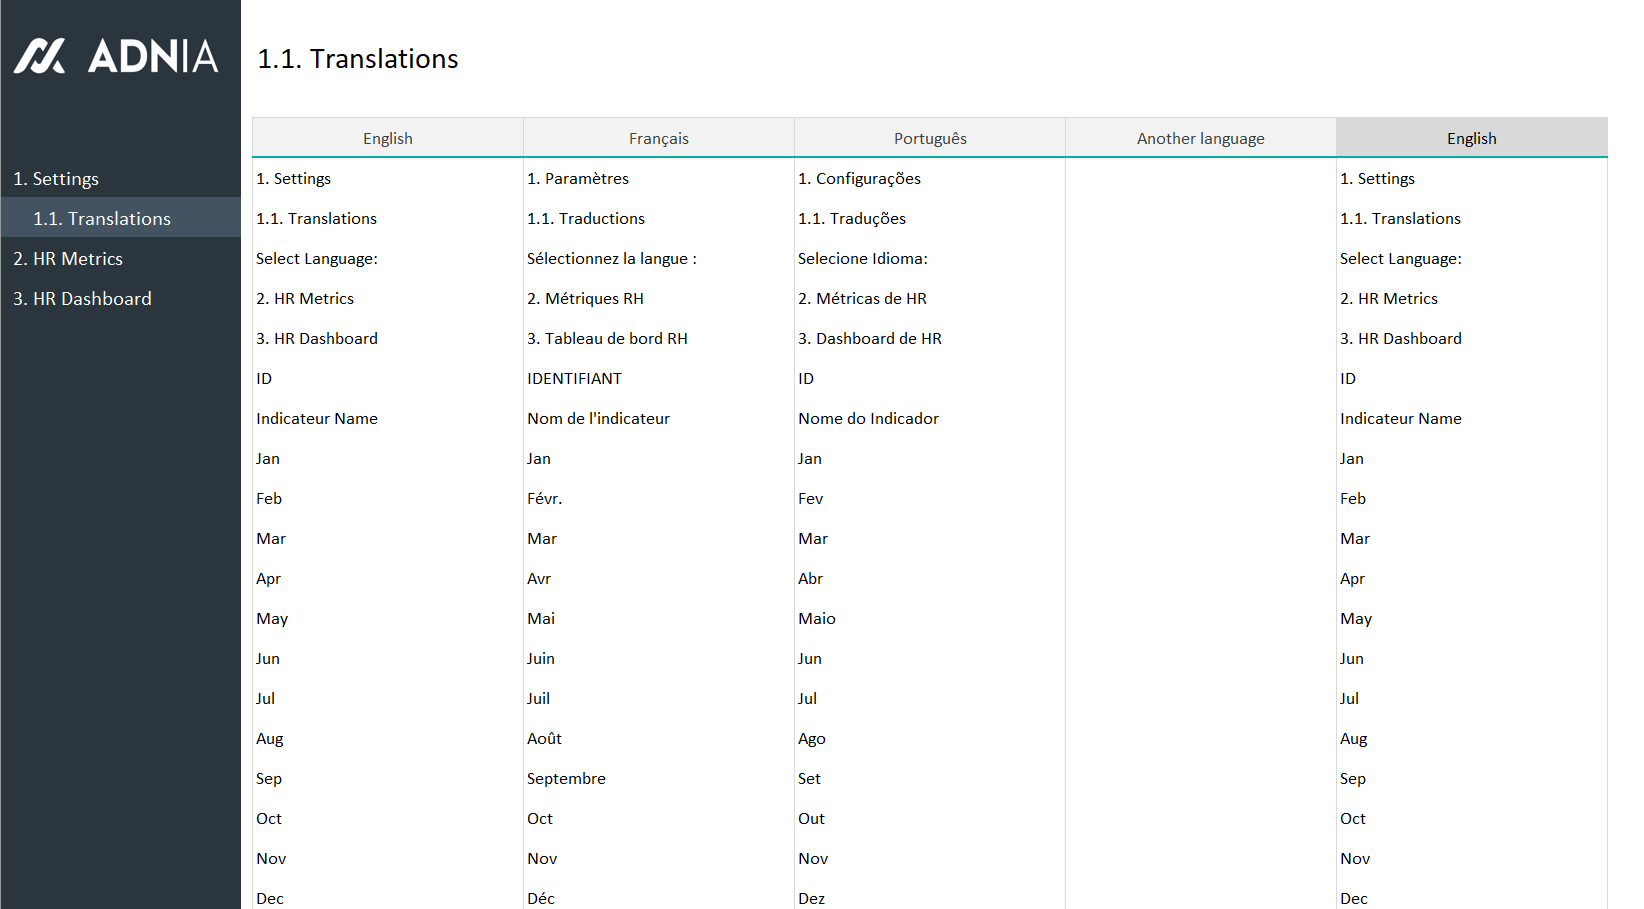
Task: Open 3. HR Dashboard from sidebar
Action: pyautogui.click(x=82, y=299)
